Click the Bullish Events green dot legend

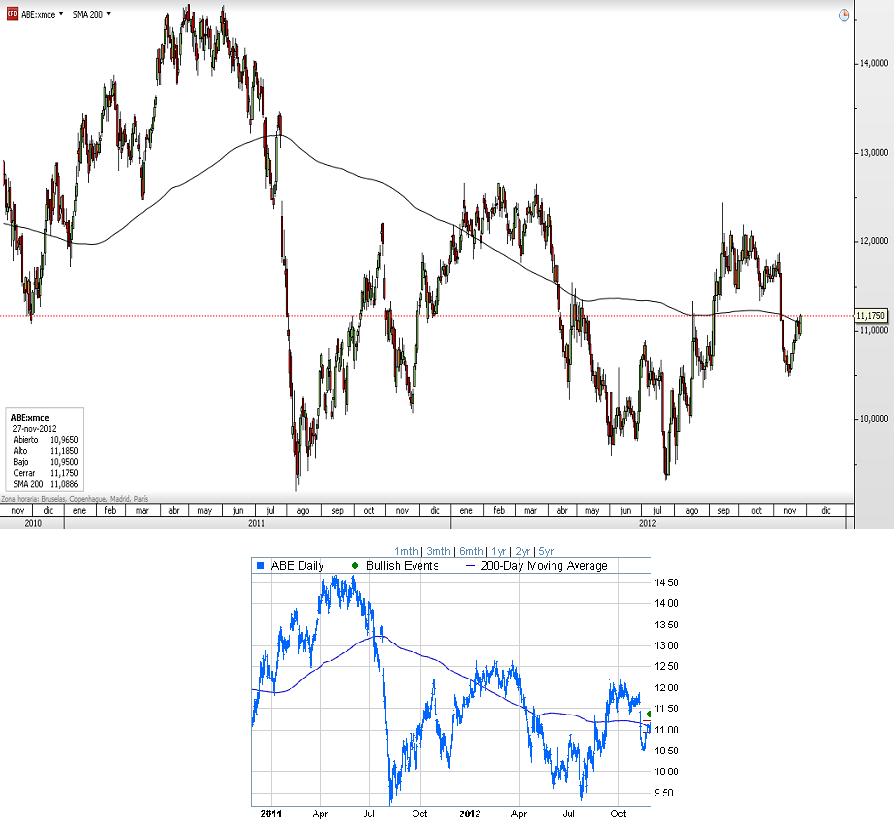355,566
